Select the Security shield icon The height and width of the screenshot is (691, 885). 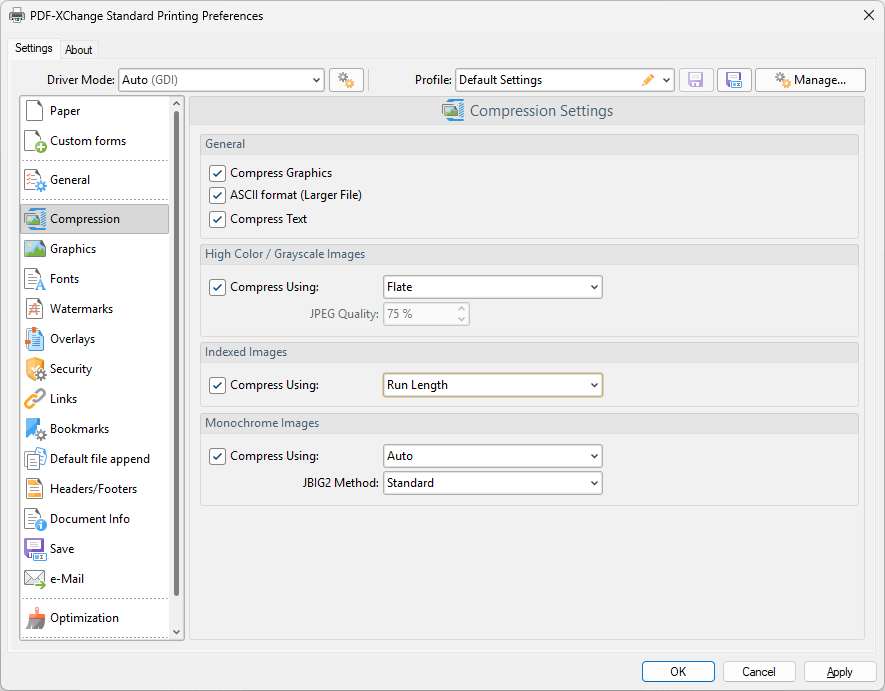coord(35,369)
